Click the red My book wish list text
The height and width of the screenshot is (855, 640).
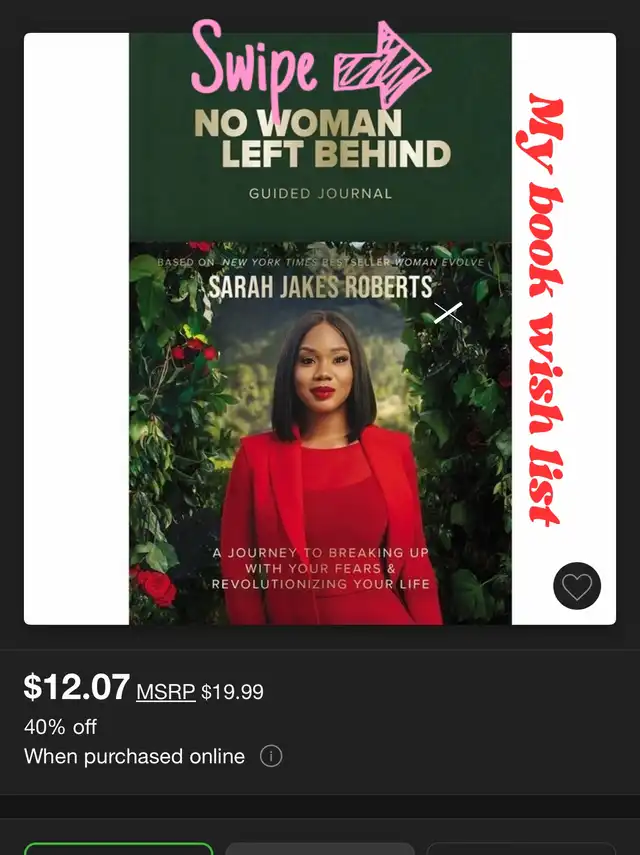pos(541,309)
